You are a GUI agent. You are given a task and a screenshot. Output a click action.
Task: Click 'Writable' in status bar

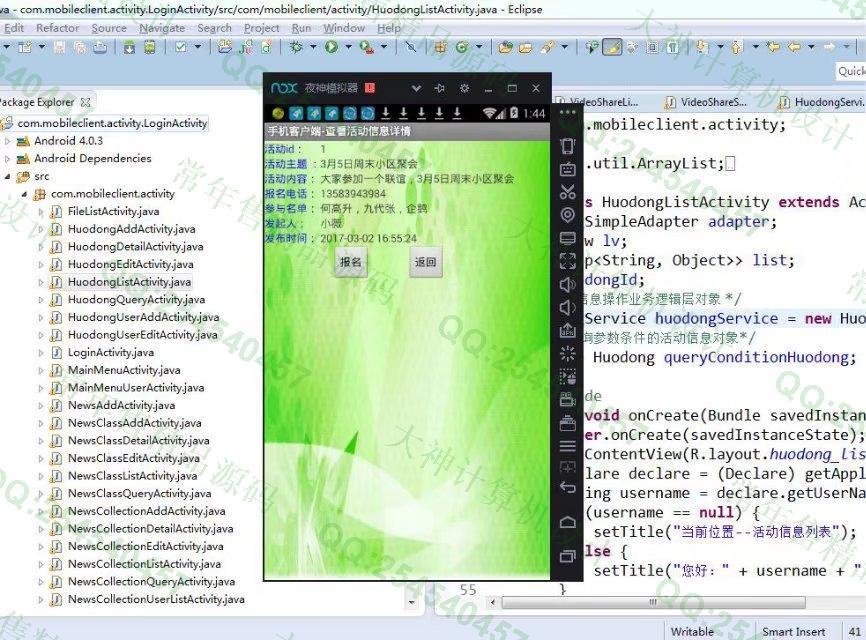point(692,632)
